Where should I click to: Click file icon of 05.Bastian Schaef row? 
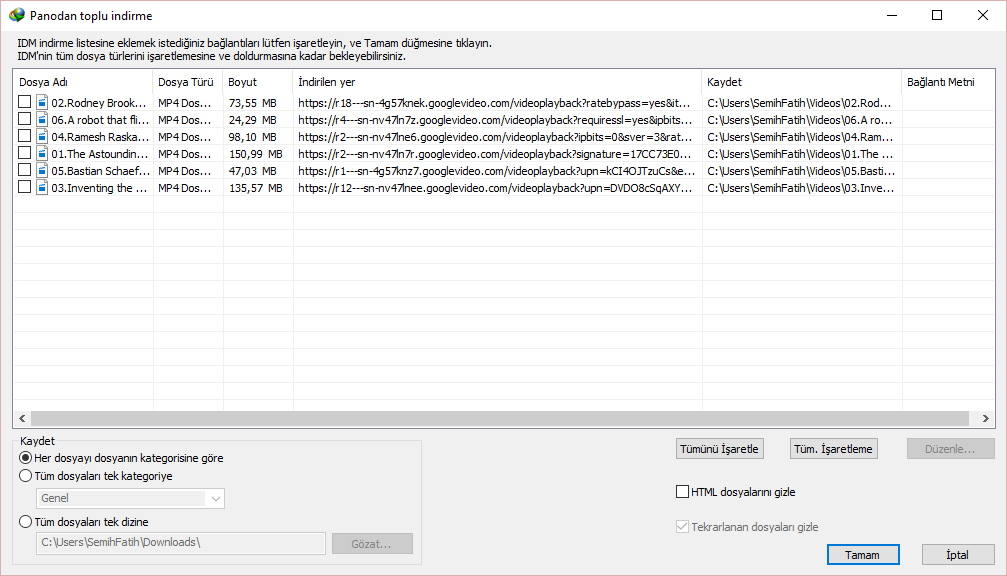tap(43, 171)
